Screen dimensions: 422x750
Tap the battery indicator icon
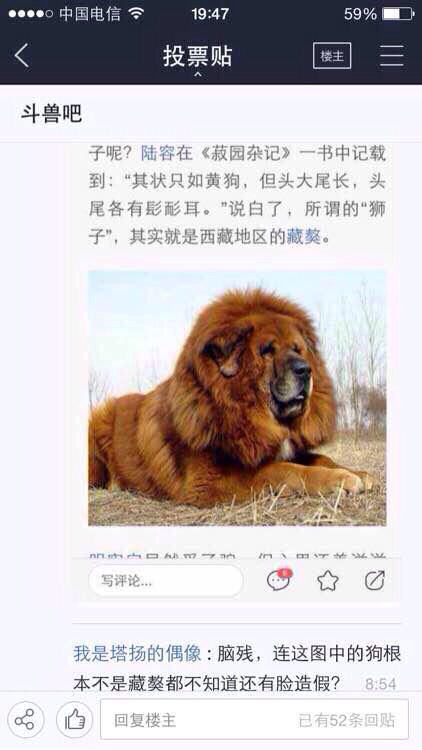tap(398, 14)
